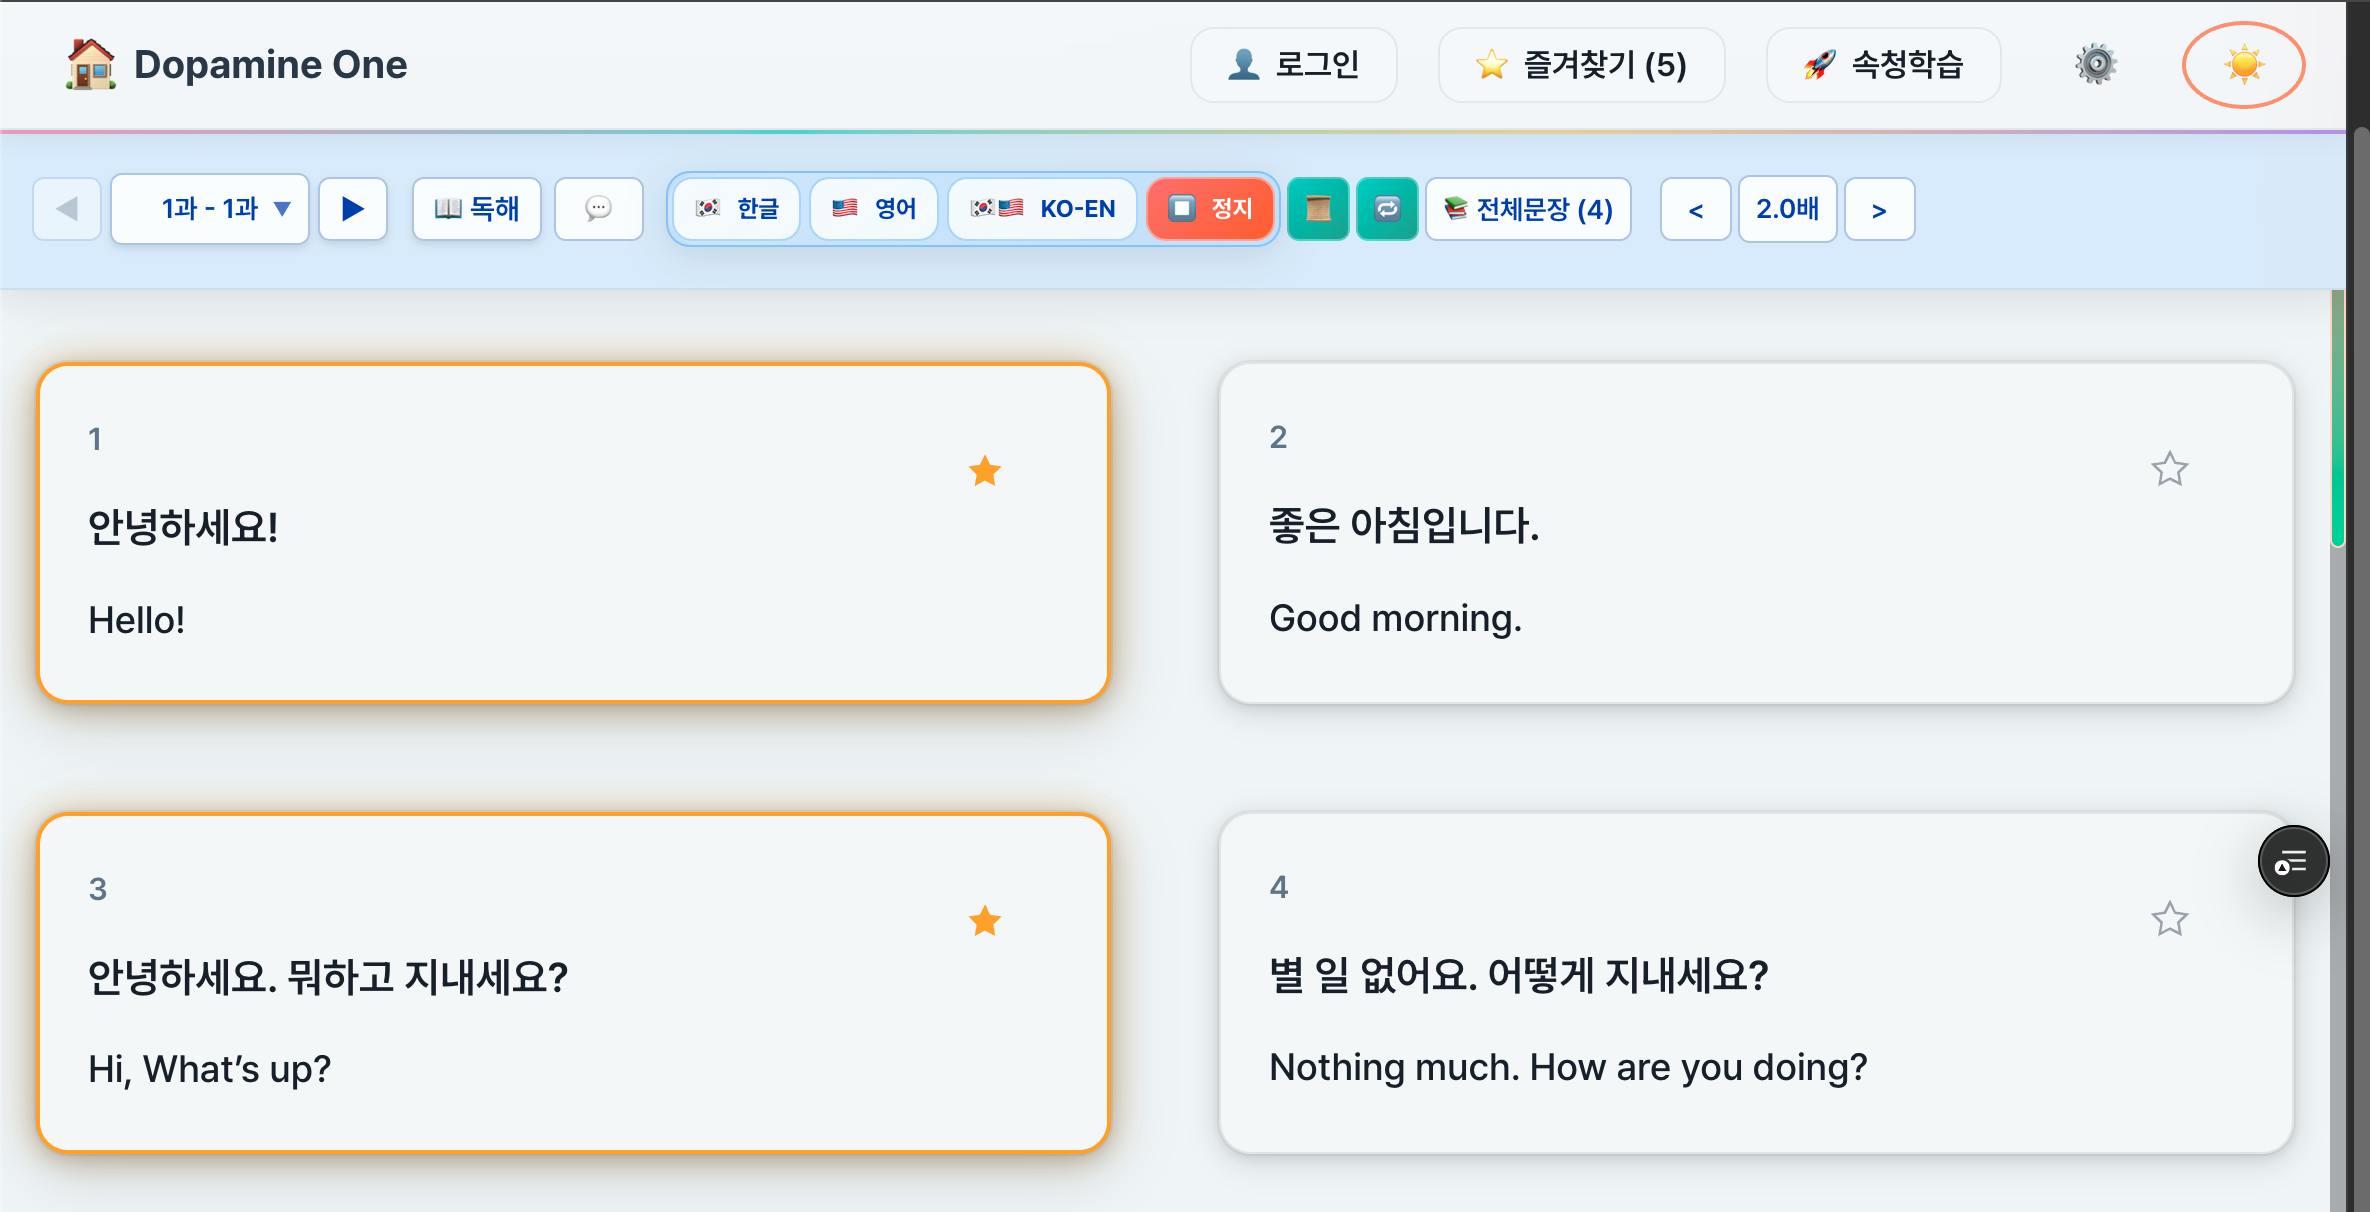Select 한글 Korean-only playback
This screenshot has width=2370, height=1212.
[737, 209]
